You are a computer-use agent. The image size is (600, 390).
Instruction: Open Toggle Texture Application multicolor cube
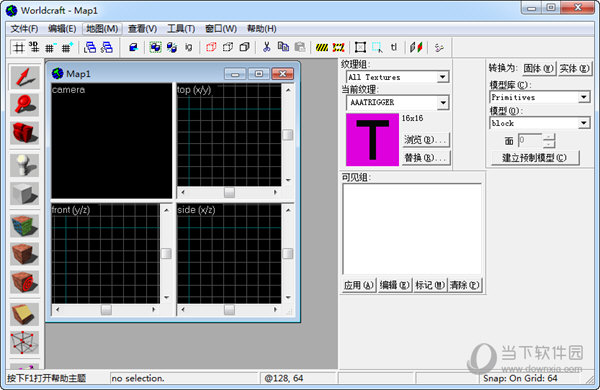(x=24, y=225)
